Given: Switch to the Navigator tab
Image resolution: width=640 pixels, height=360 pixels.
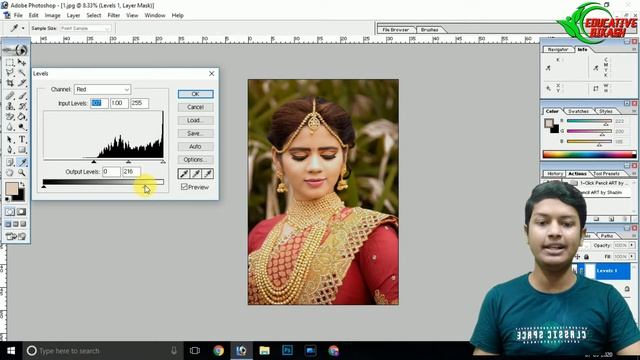Looking at the screenshot, I should [x=558, y=49].
